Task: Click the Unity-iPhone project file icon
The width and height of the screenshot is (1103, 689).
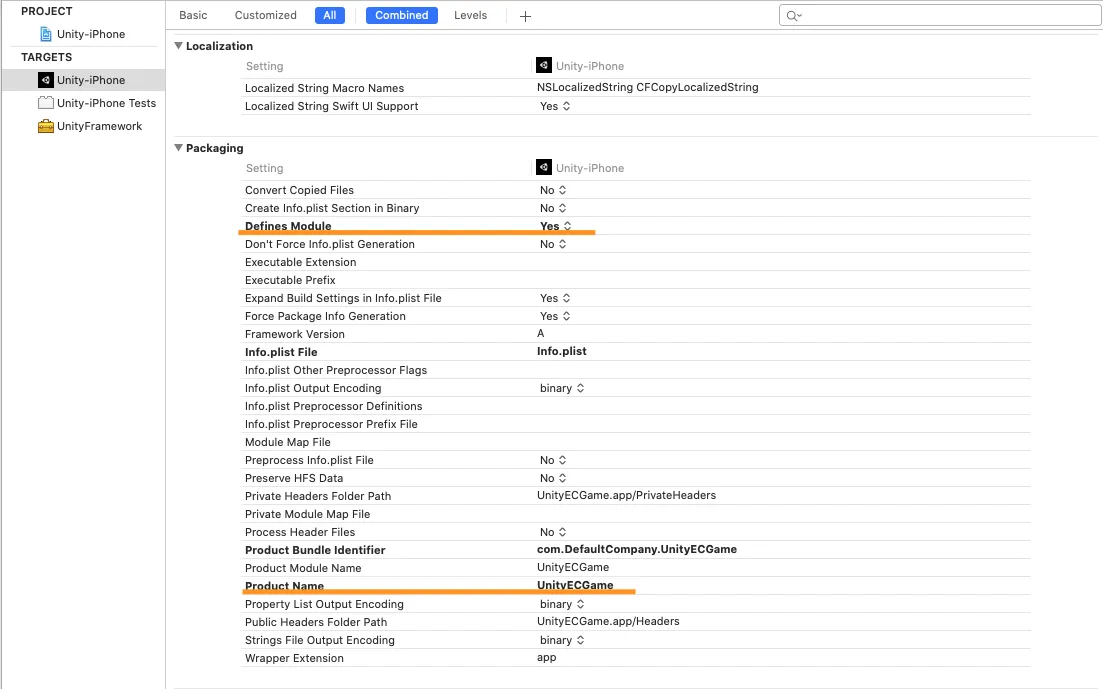Action: 46,34
